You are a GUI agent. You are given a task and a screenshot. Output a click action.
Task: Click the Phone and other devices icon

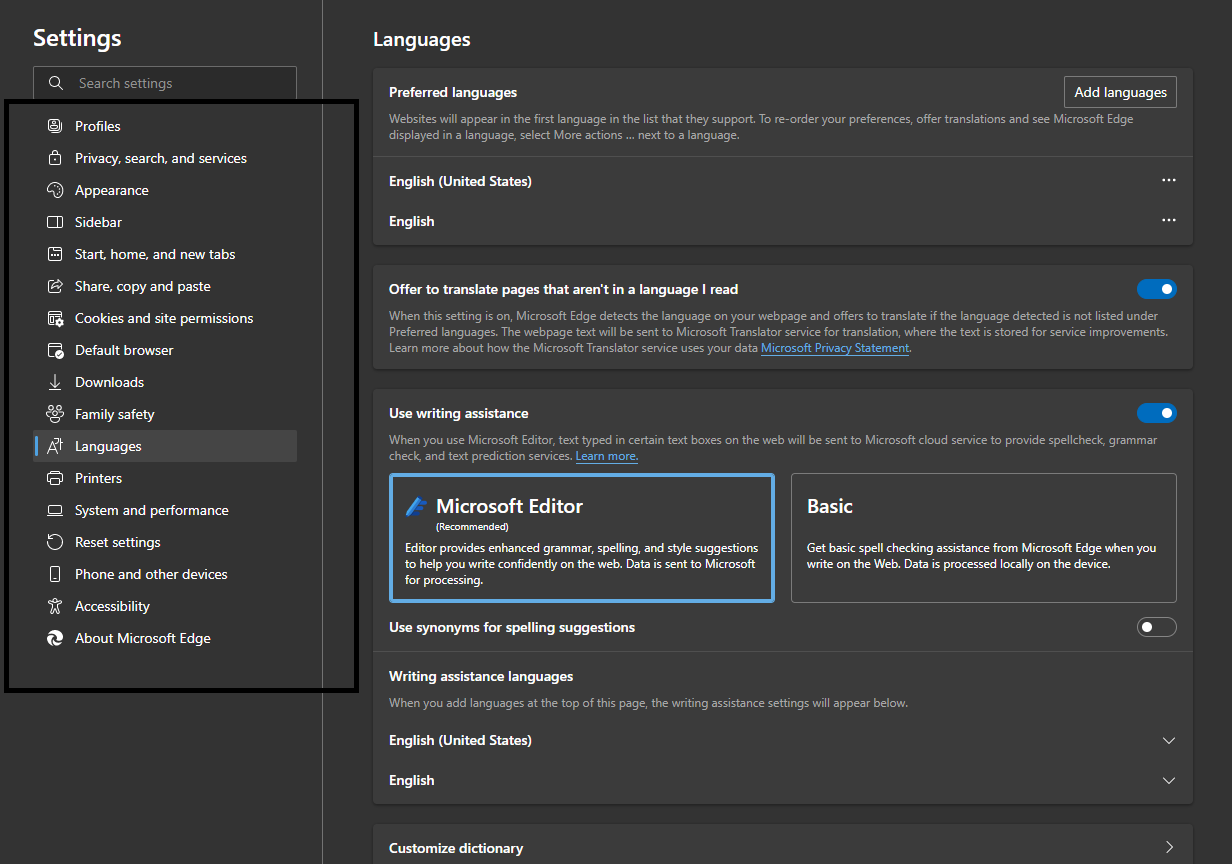55,574
